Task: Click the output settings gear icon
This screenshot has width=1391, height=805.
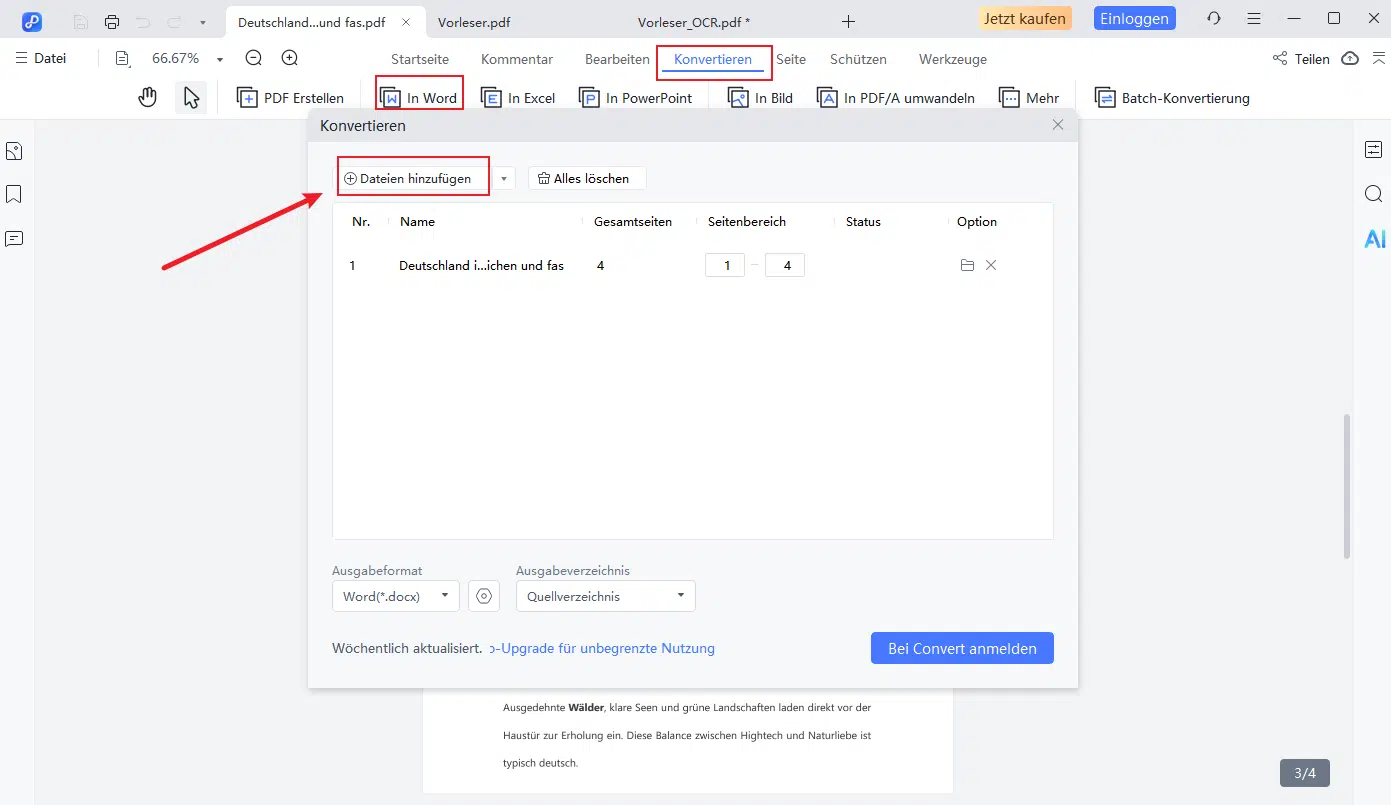Action: click(484, 596)
